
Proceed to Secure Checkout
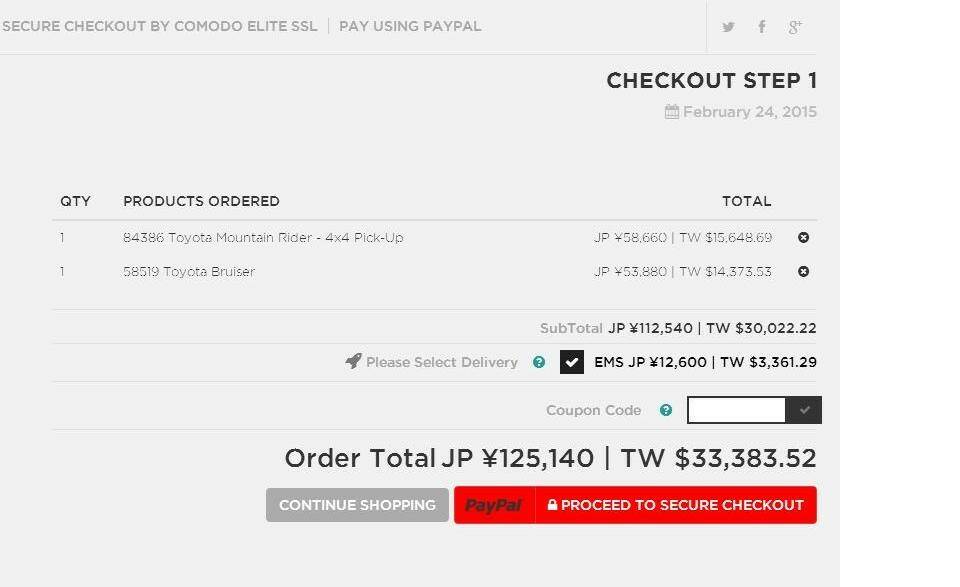[x=676, y=505]
